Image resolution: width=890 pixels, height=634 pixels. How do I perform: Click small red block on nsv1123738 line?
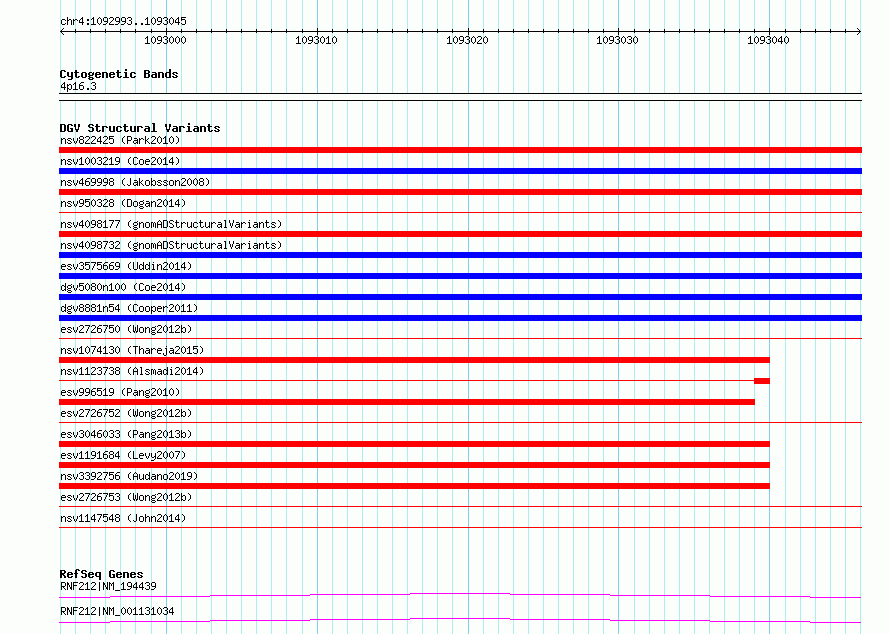coord(762,381)
